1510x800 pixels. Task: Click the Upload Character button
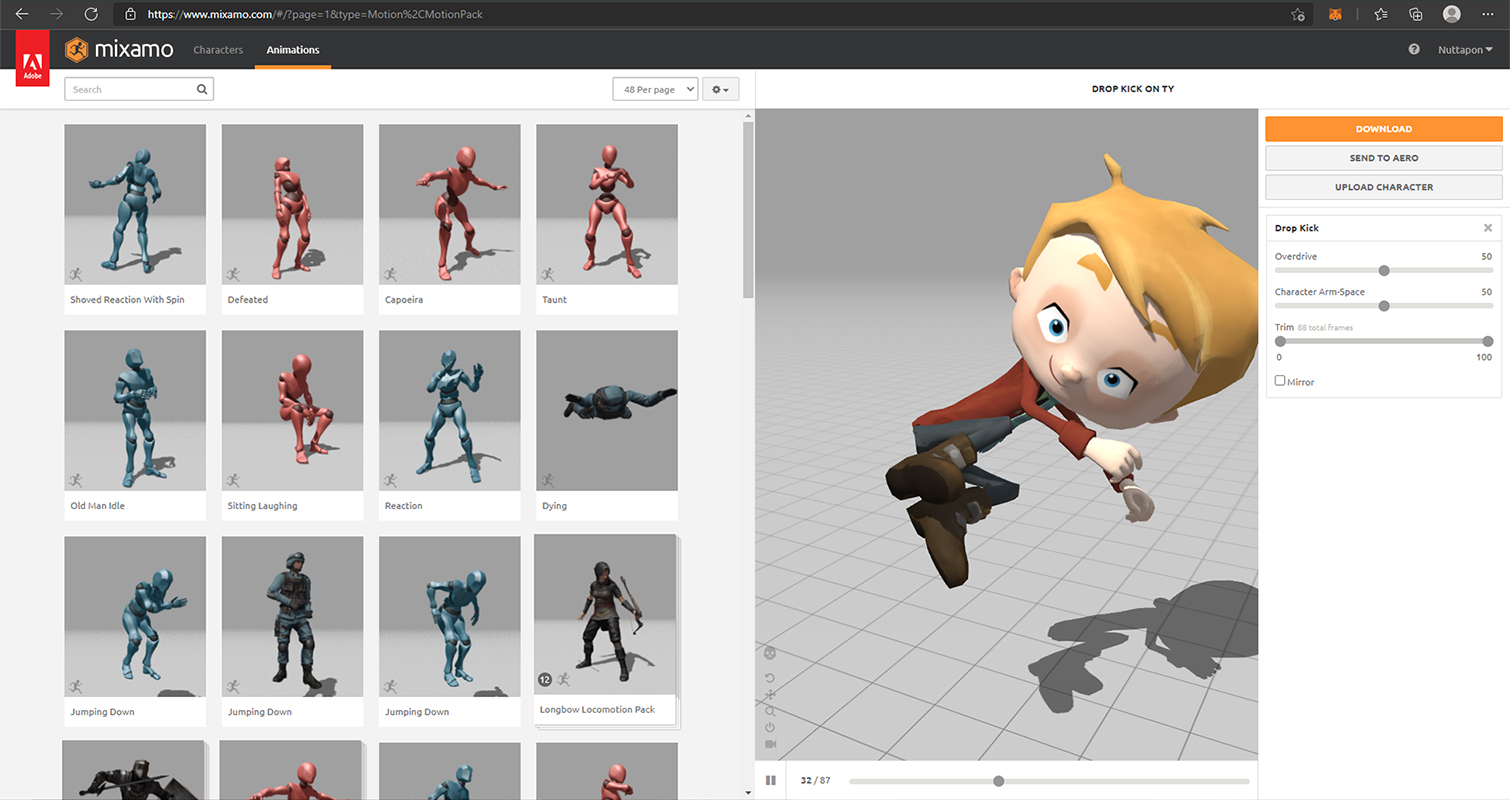click(1383, 187)
